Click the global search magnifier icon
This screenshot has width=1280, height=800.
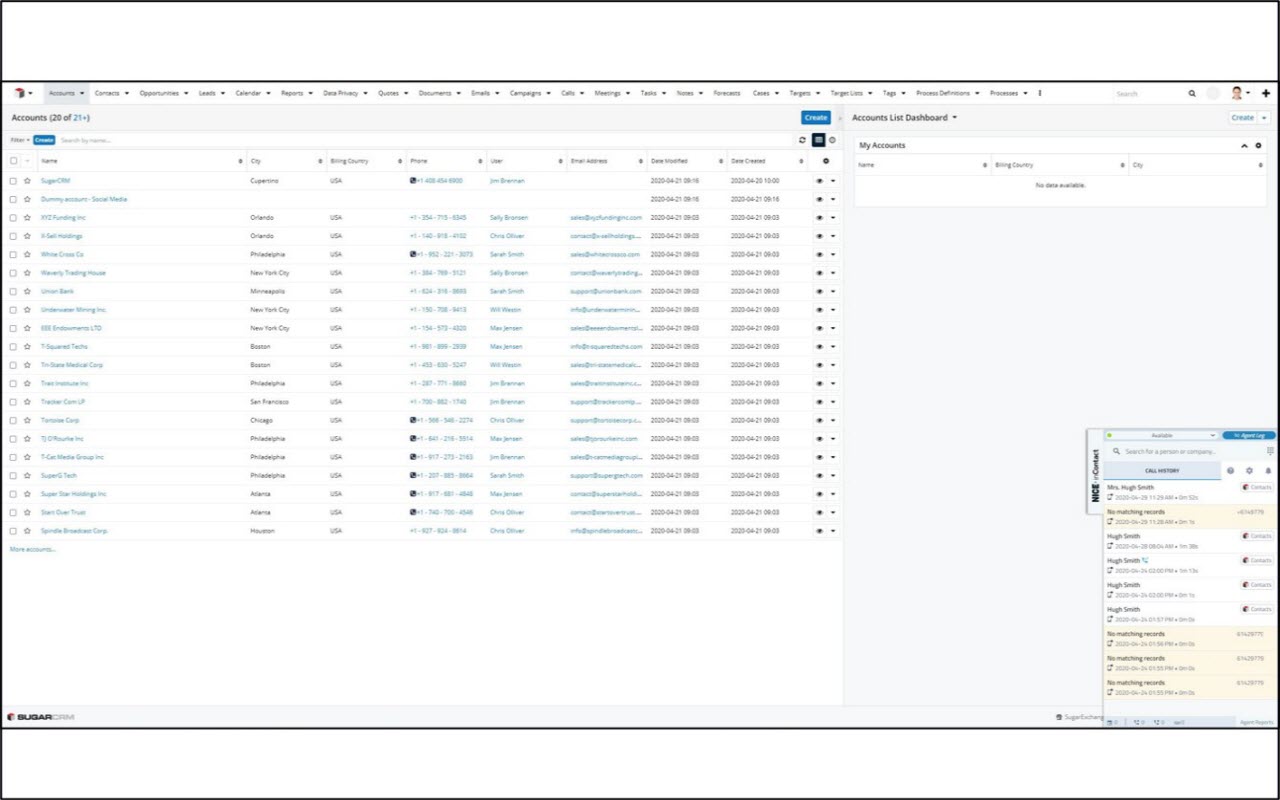point(1192,93)
